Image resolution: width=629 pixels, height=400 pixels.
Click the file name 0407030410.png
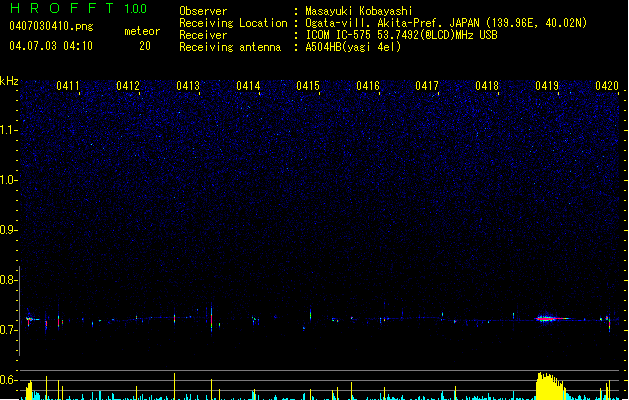point(51,26)
